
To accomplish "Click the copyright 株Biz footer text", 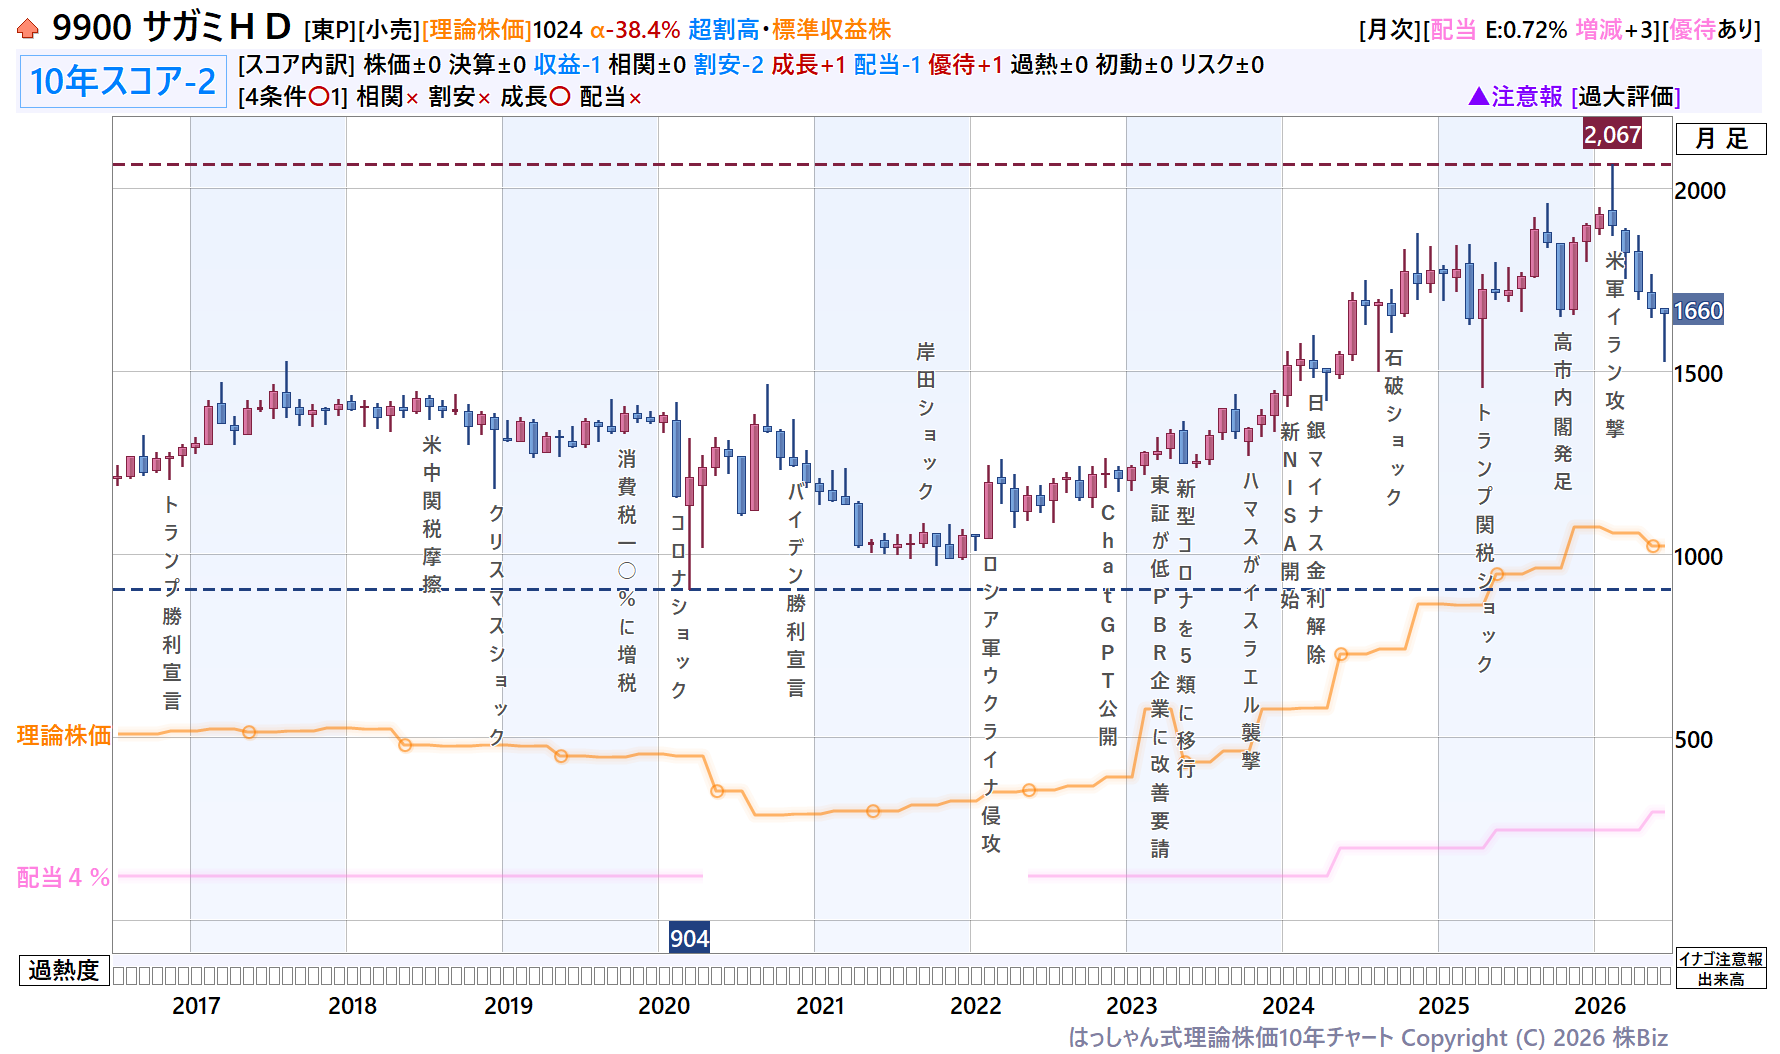I will coord(1368,1038).
